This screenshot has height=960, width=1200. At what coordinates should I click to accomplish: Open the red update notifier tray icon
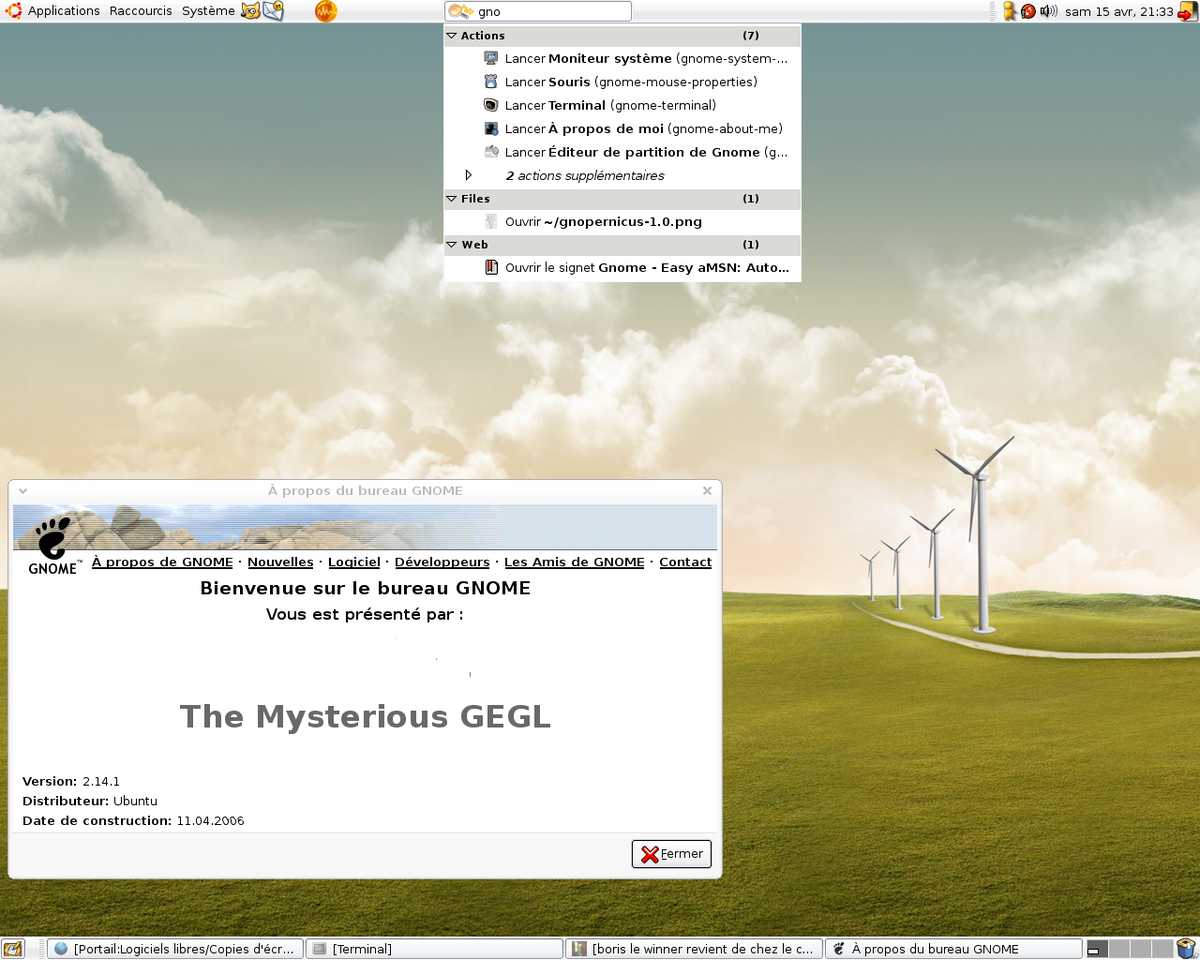point(1028,11)
